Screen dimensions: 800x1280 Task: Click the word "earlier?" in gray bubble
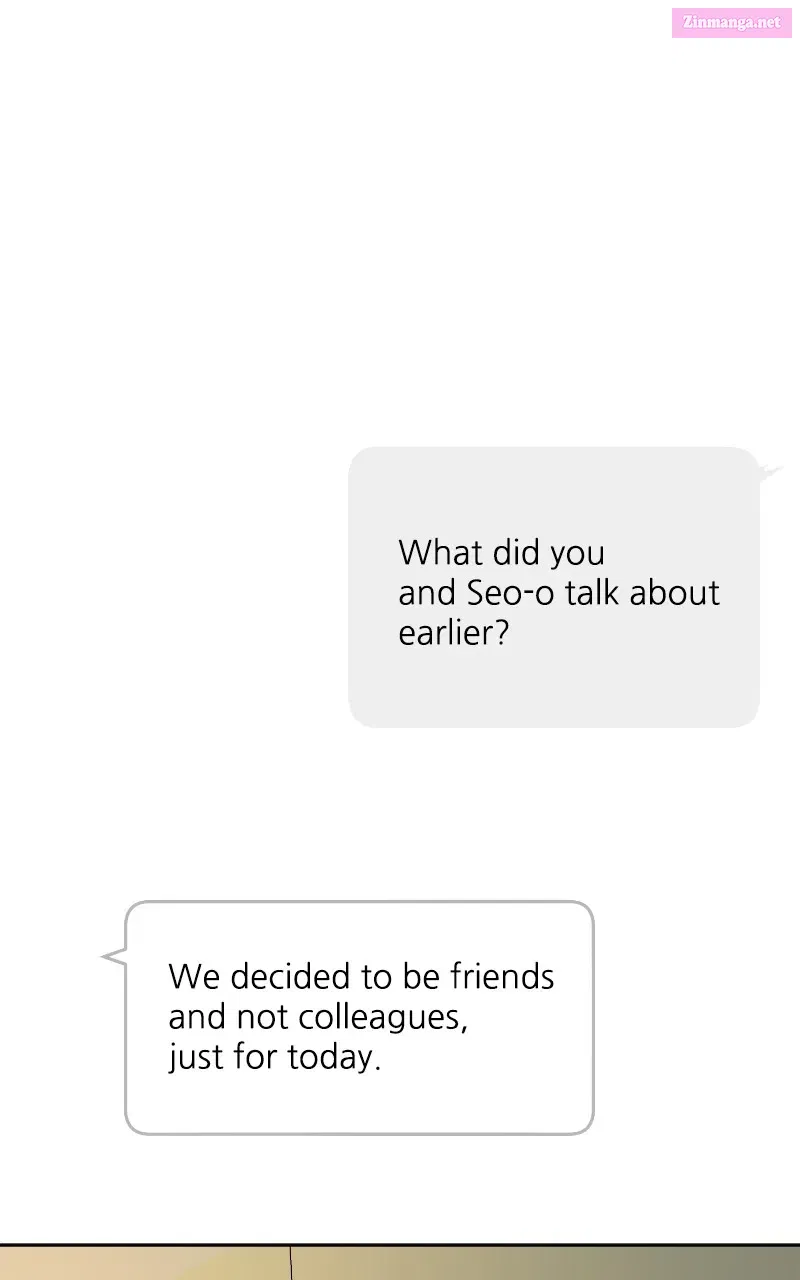coord(454,633)
